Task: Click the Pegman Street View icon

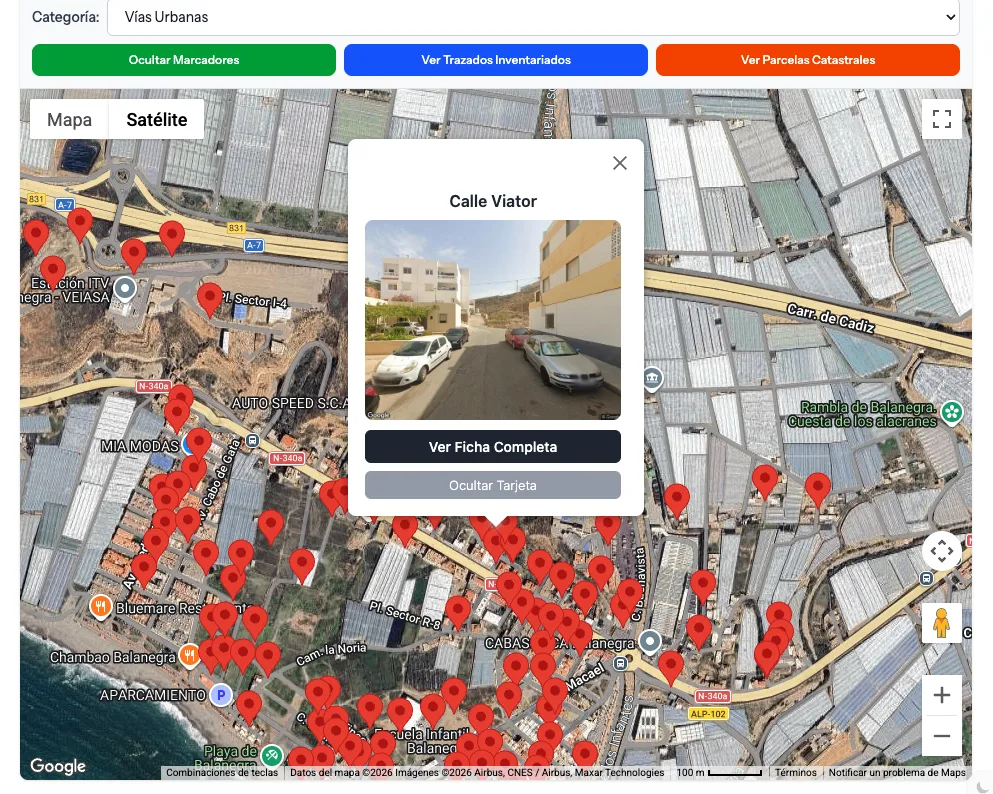Action: (x=941, y=624)
